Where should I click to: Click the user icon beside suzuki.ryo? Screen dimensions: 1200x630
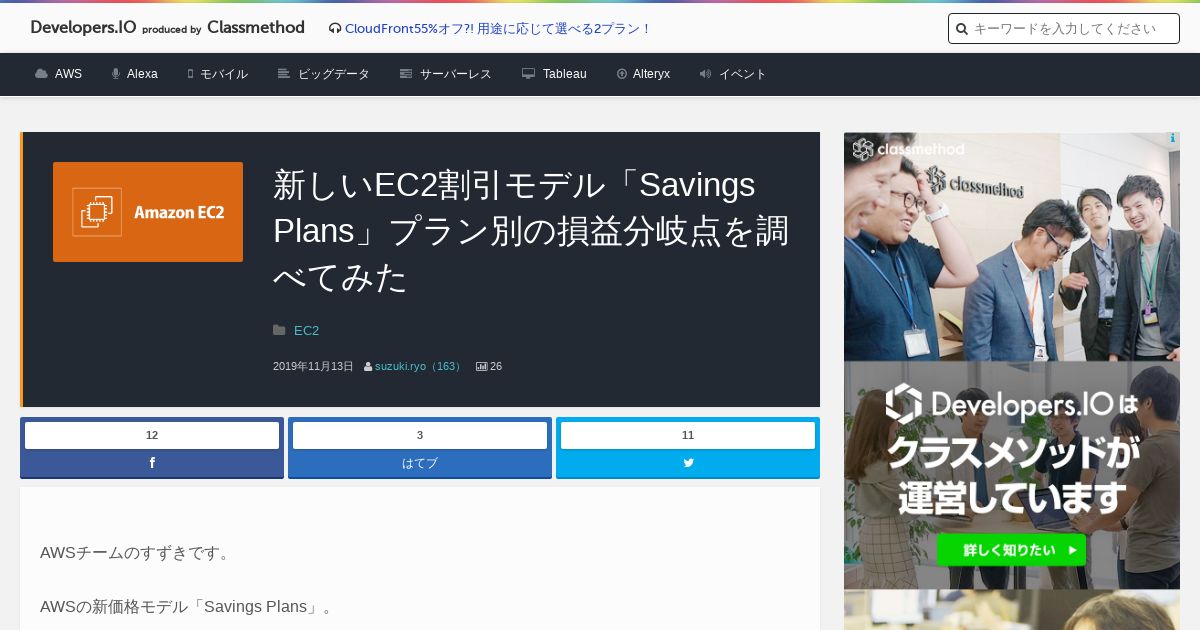pyautogui.click(x=368, y=367)
